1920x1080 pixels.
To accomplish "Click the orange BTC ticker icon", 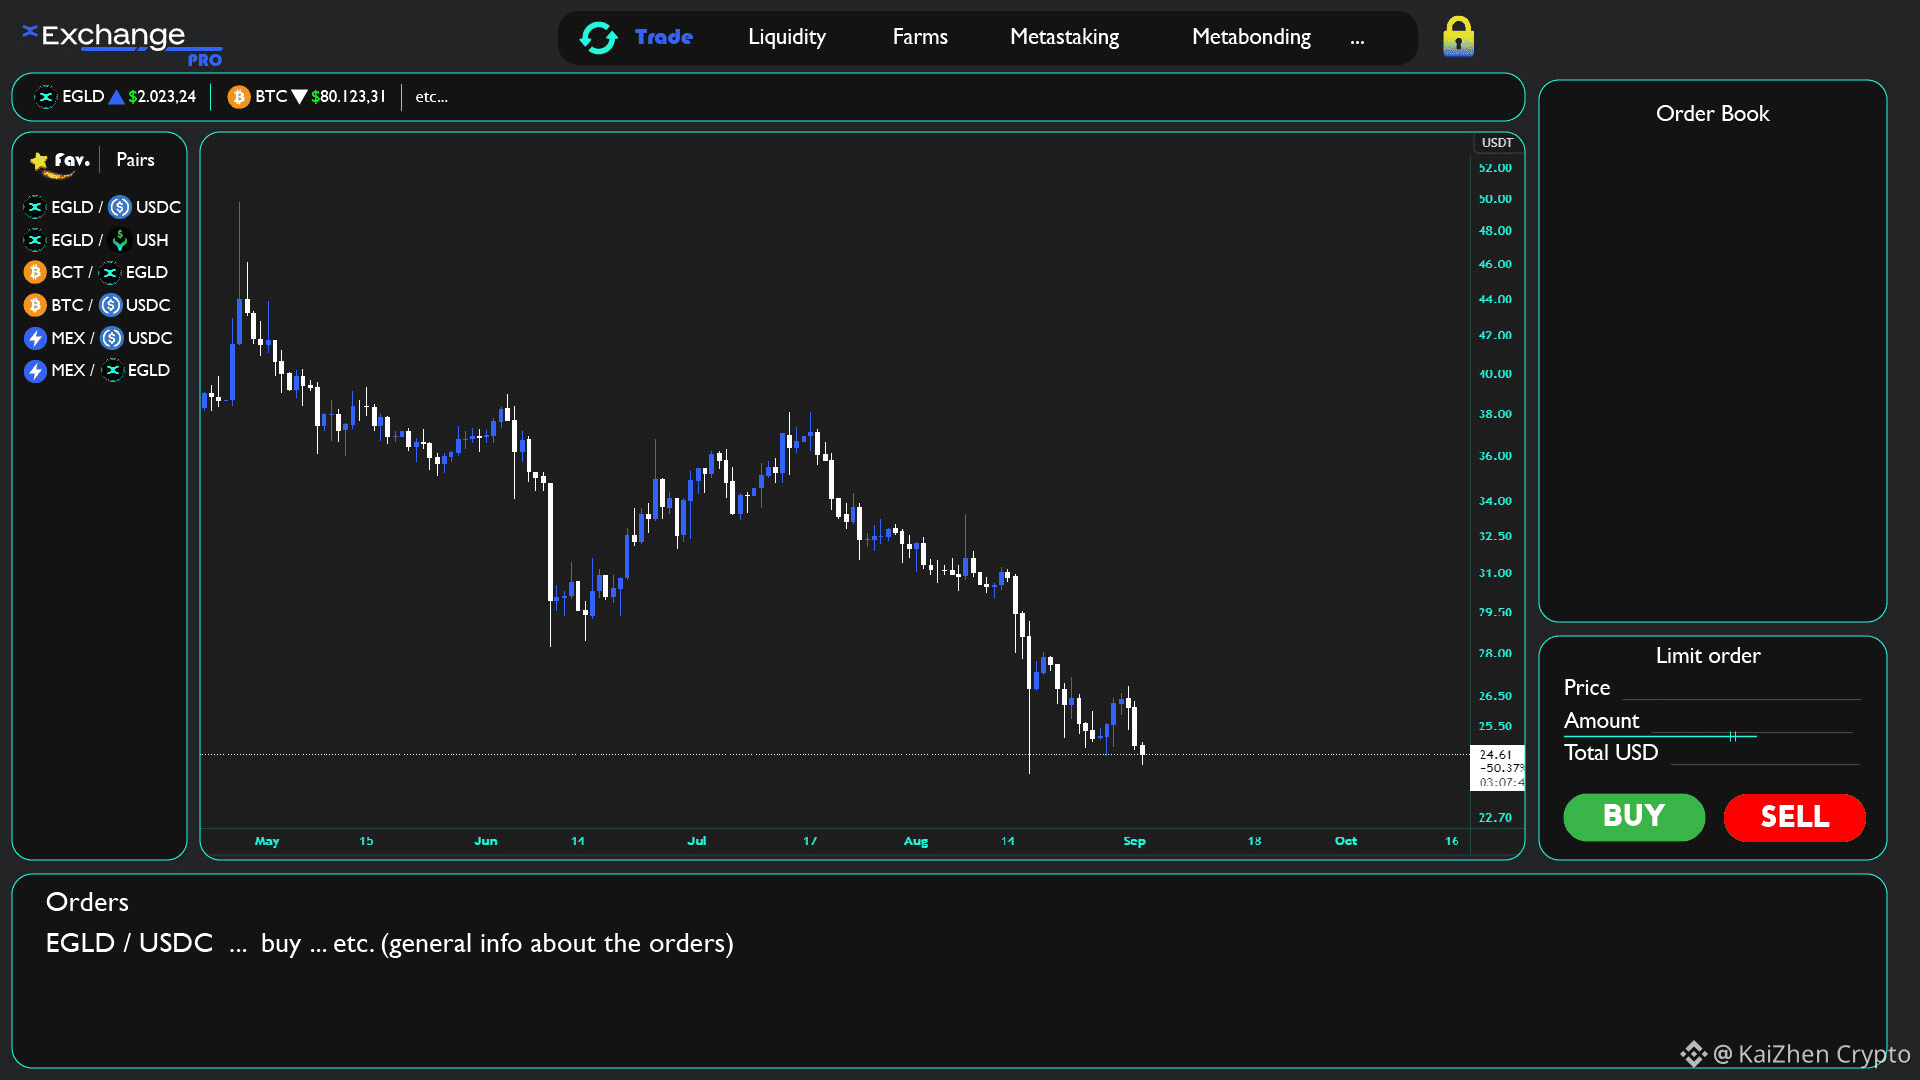I will tap(238, 97).
